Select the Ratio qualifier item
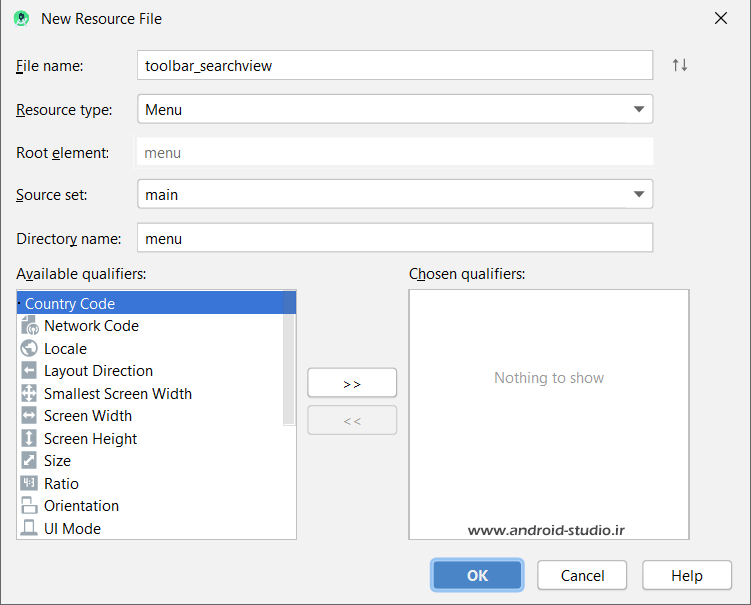This screenshot has width=751, height=605. [x=61, y=484]
